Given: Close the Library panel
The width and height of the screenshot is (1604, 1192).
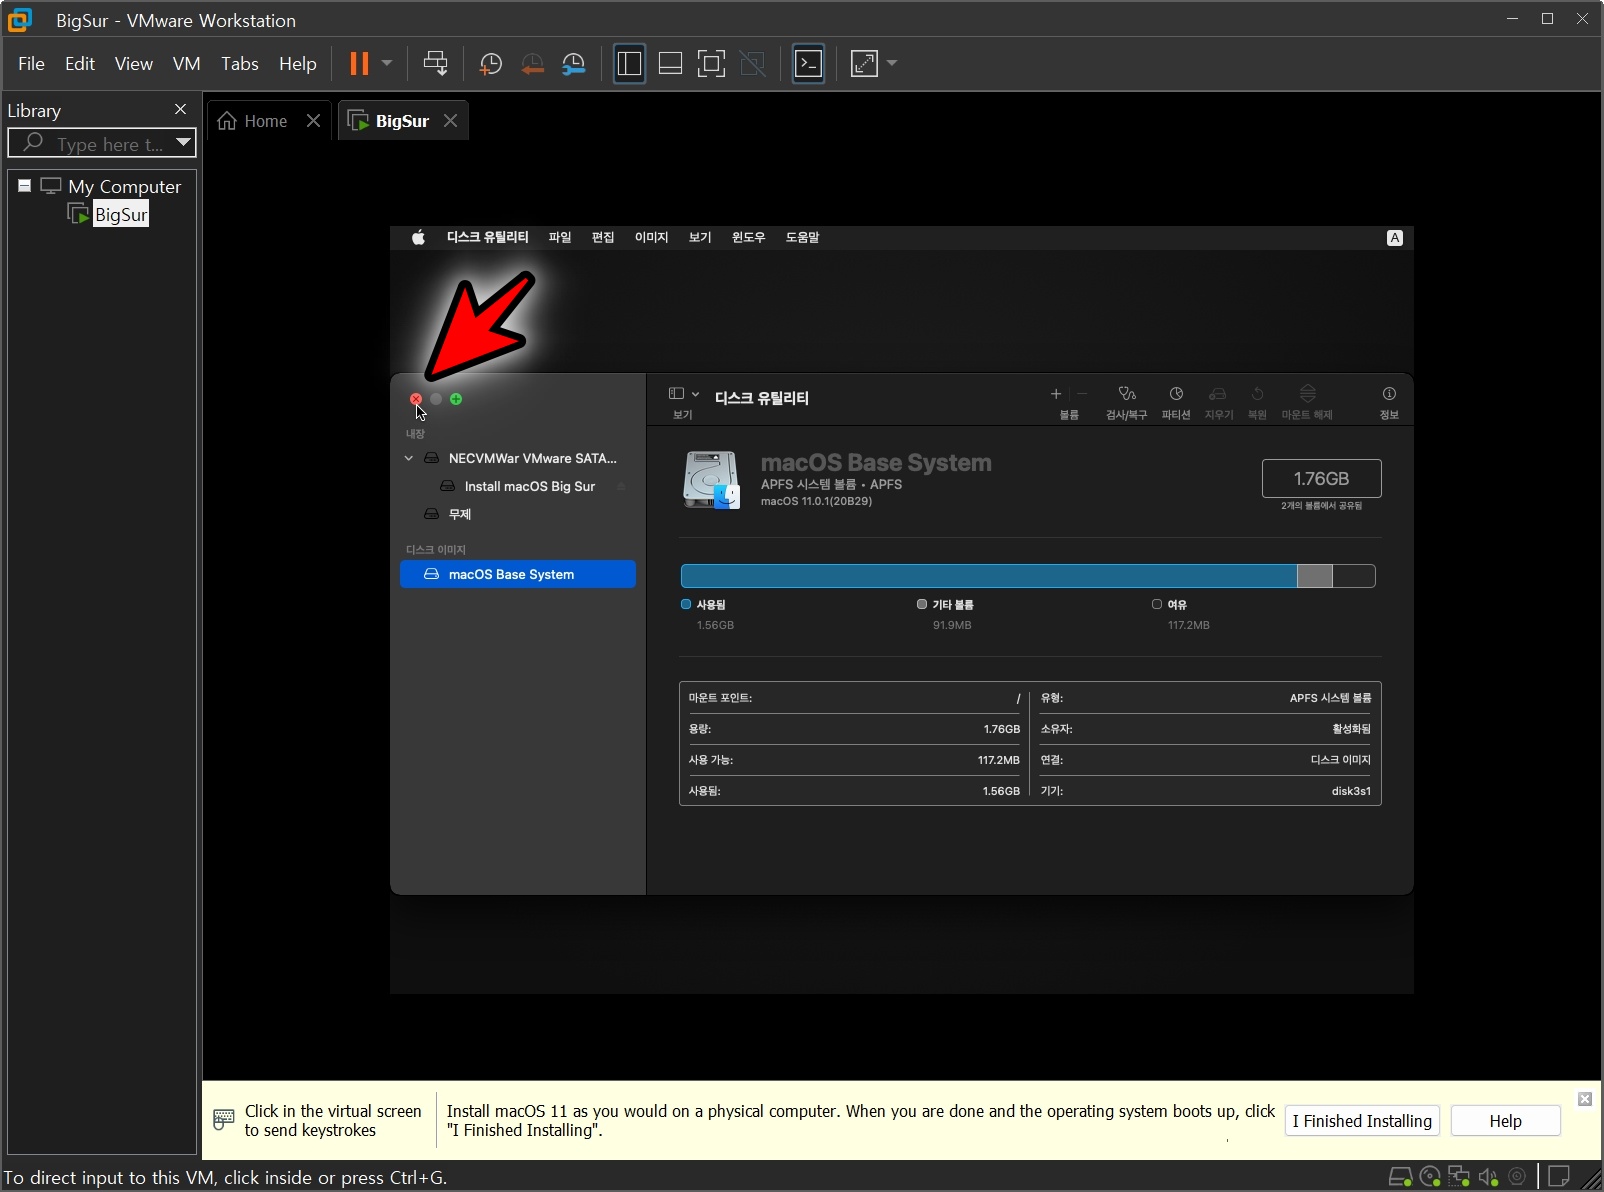Looking at the screenshot, I should click(180, 110).
